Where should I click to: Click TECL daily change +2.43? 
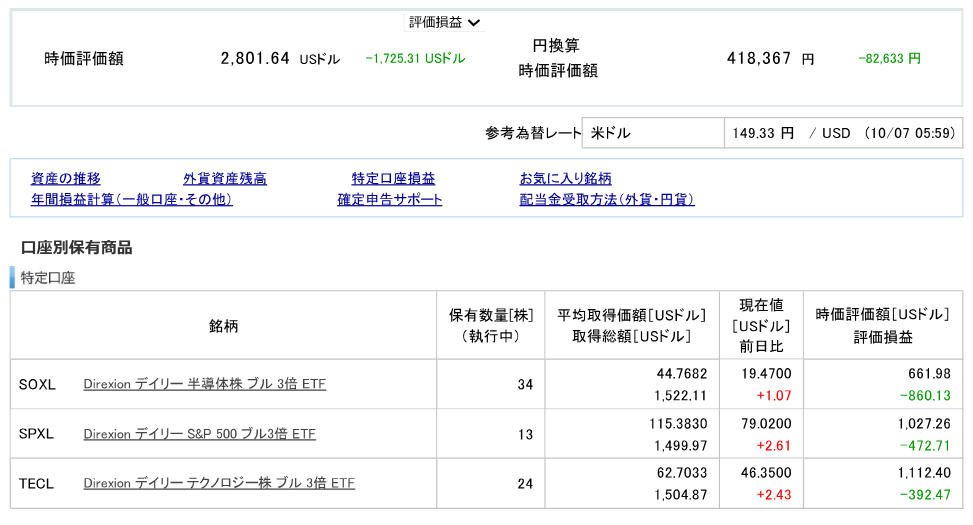coord(774,495)
